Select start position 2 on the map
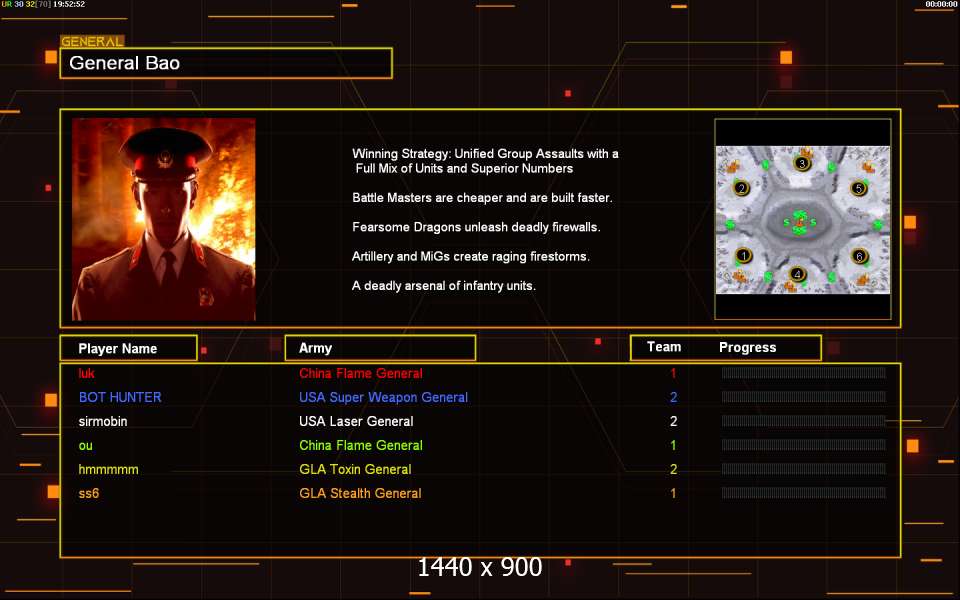The height and width of the screenshot is (600, 960). coord(741,188)
